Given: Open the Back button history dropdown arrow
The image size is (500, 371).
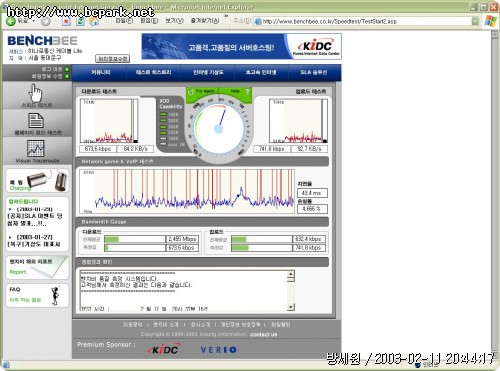Looking at the screenshot, I should [x=34, y=21].
